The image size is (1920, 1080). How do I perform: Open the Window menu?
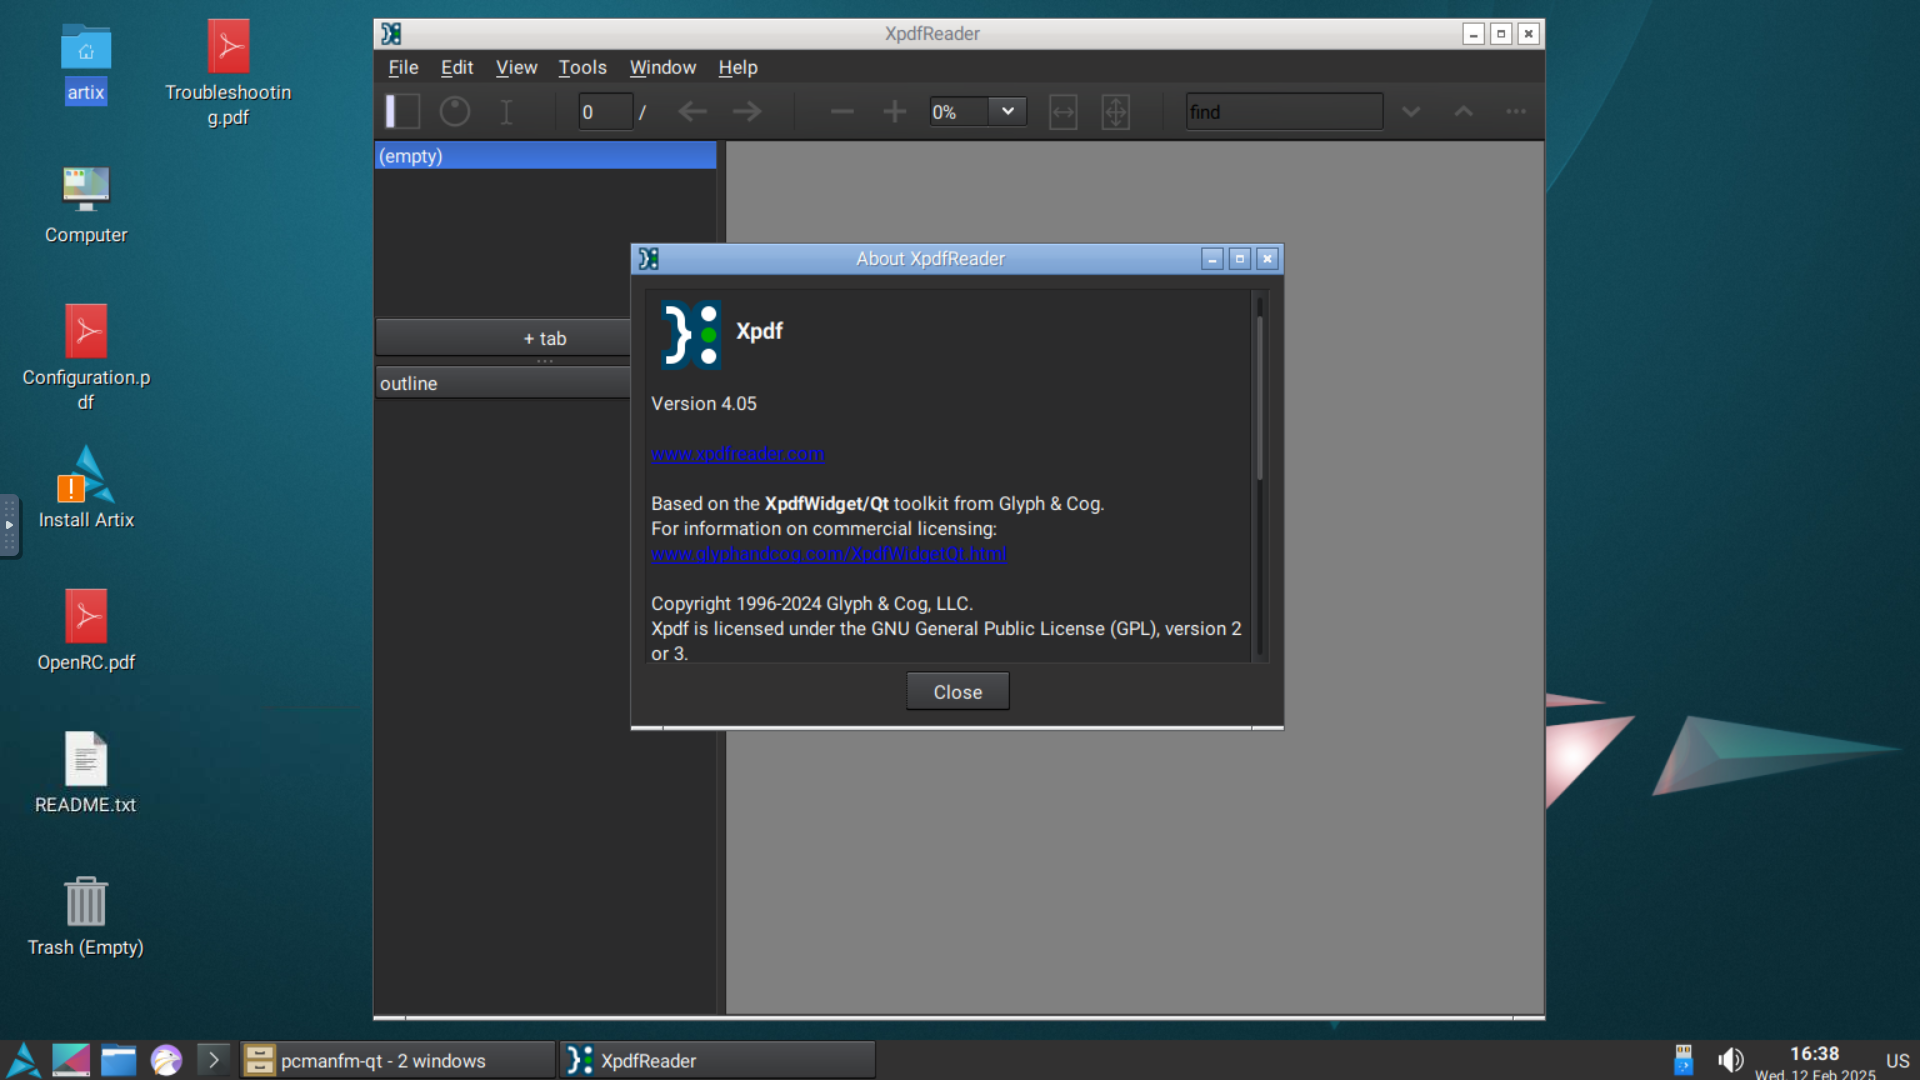(662, 67)
